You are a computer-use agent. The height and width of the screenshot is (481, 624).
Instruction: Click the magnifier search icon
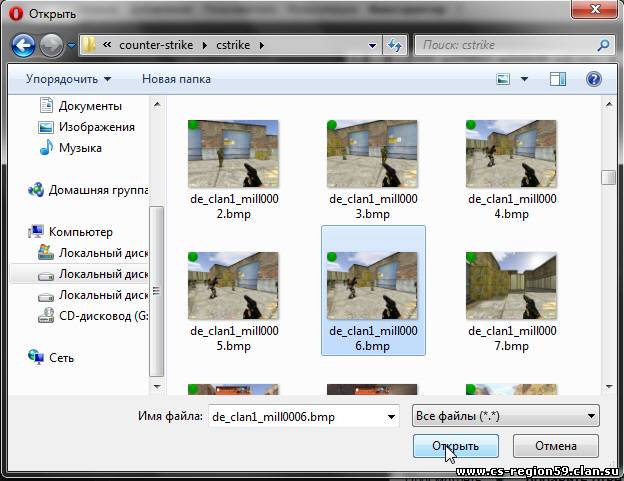point(603,45)
